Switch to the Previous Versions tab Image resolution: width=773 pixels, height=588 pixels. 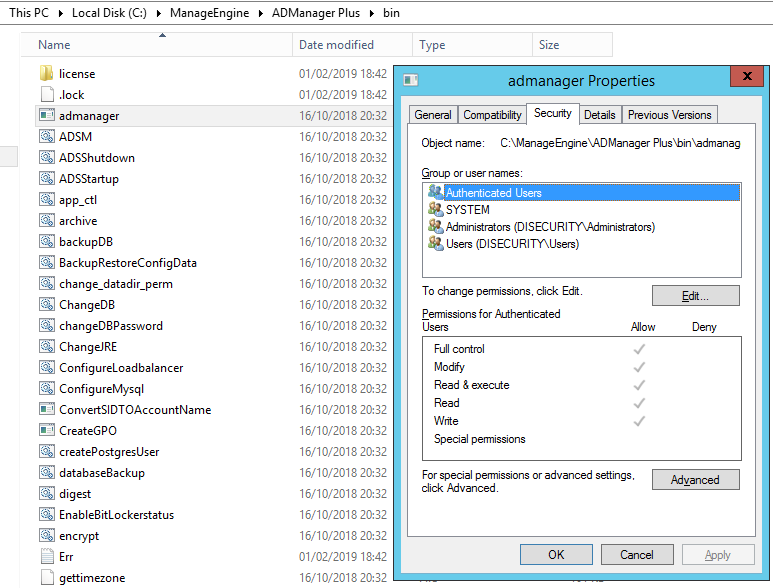tap(669, 115)
